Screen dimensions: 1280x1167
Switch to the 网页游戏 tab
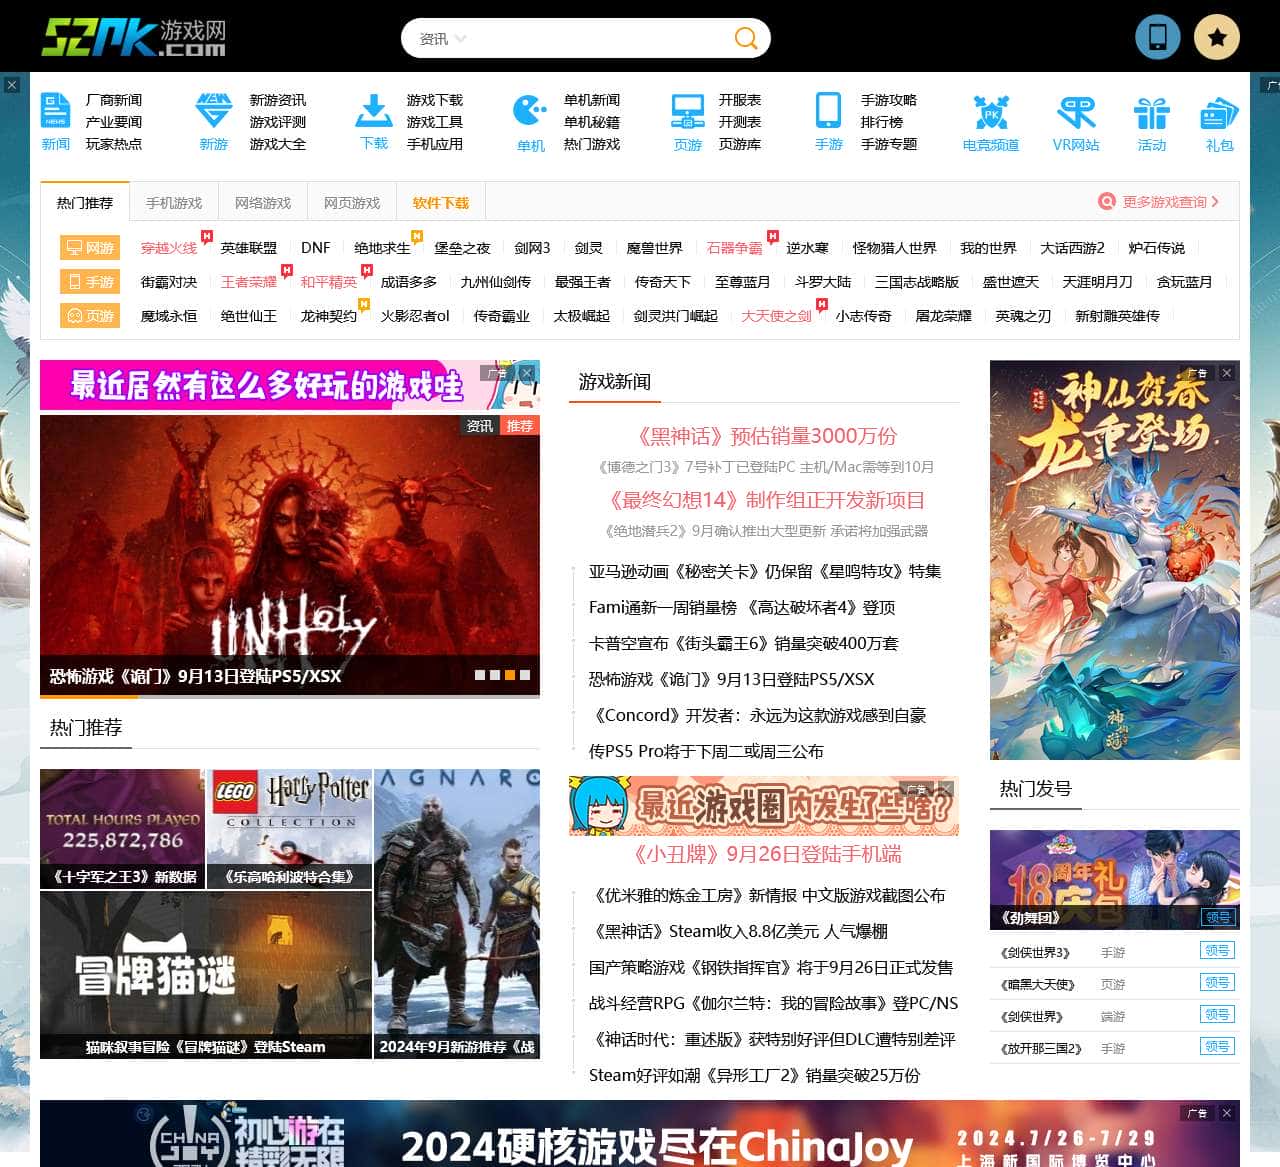pos(352,203)
